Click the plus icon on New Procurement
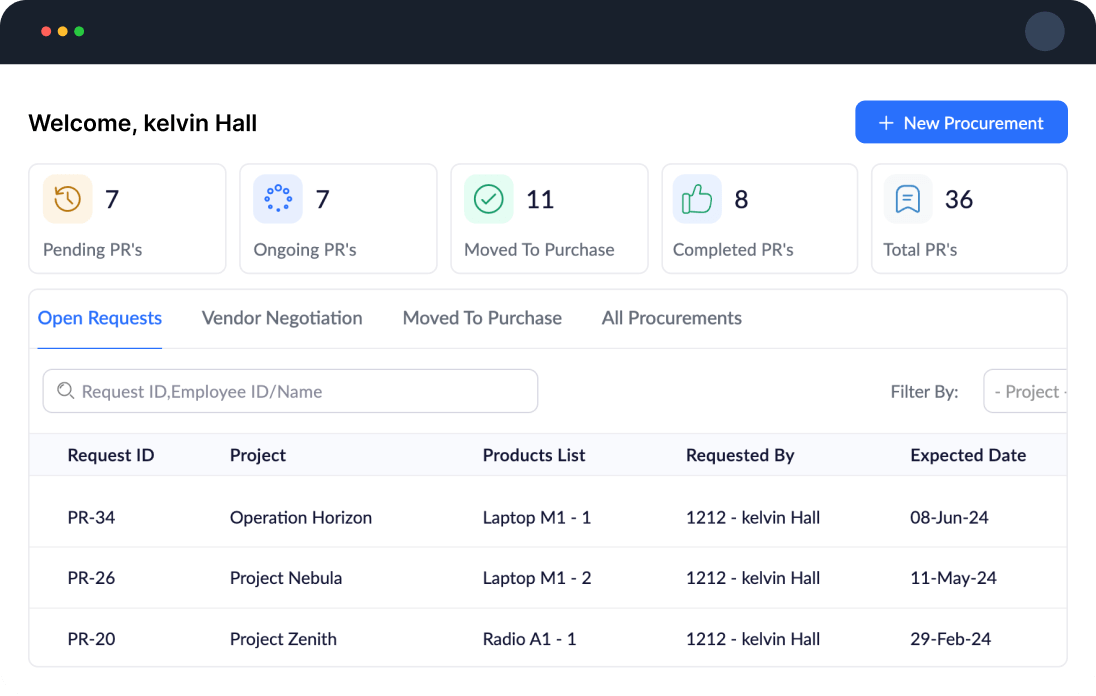This screenshot has height=696, width=1096. pos(884,122)
